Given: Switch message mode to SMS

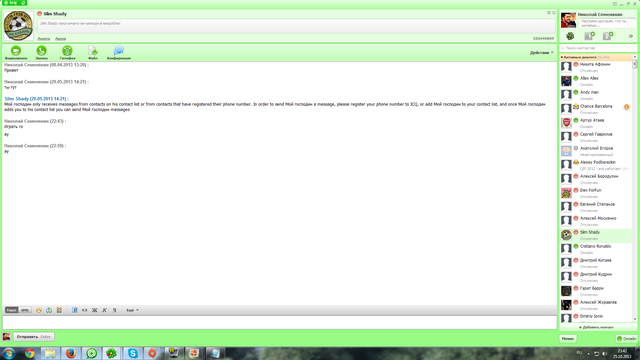Looking at the screenshot, I should tap(24, 310).
